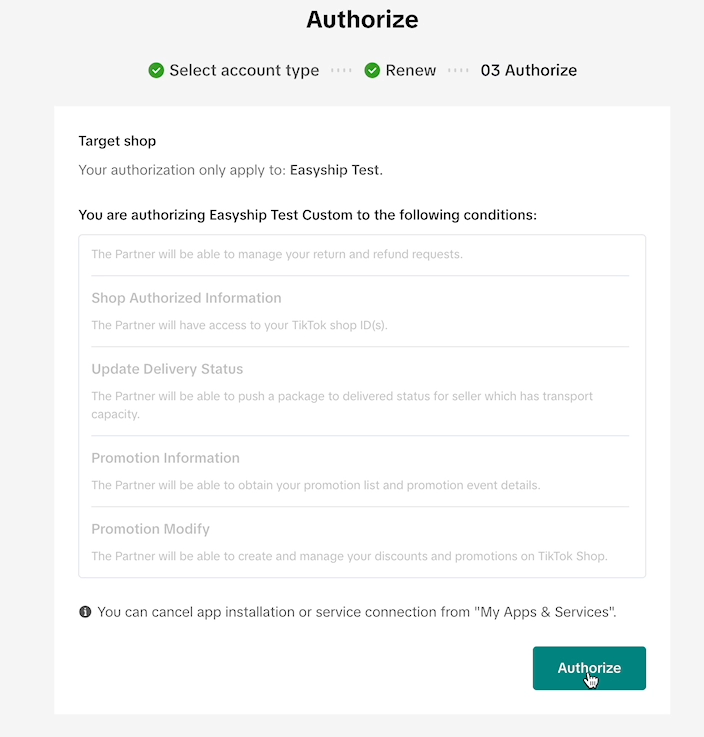Click the Promotion Information heading
704x737 pixels.
coord(165,458)
